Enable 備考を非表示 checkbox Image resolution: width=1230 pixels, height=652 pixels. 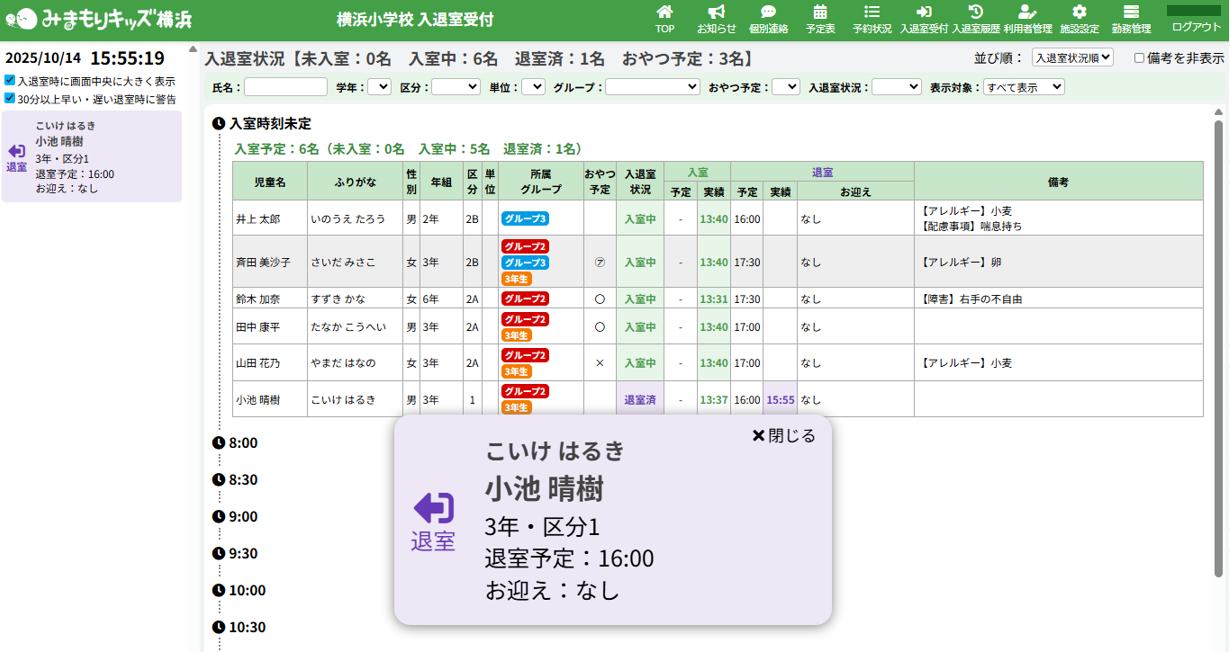1139,58
